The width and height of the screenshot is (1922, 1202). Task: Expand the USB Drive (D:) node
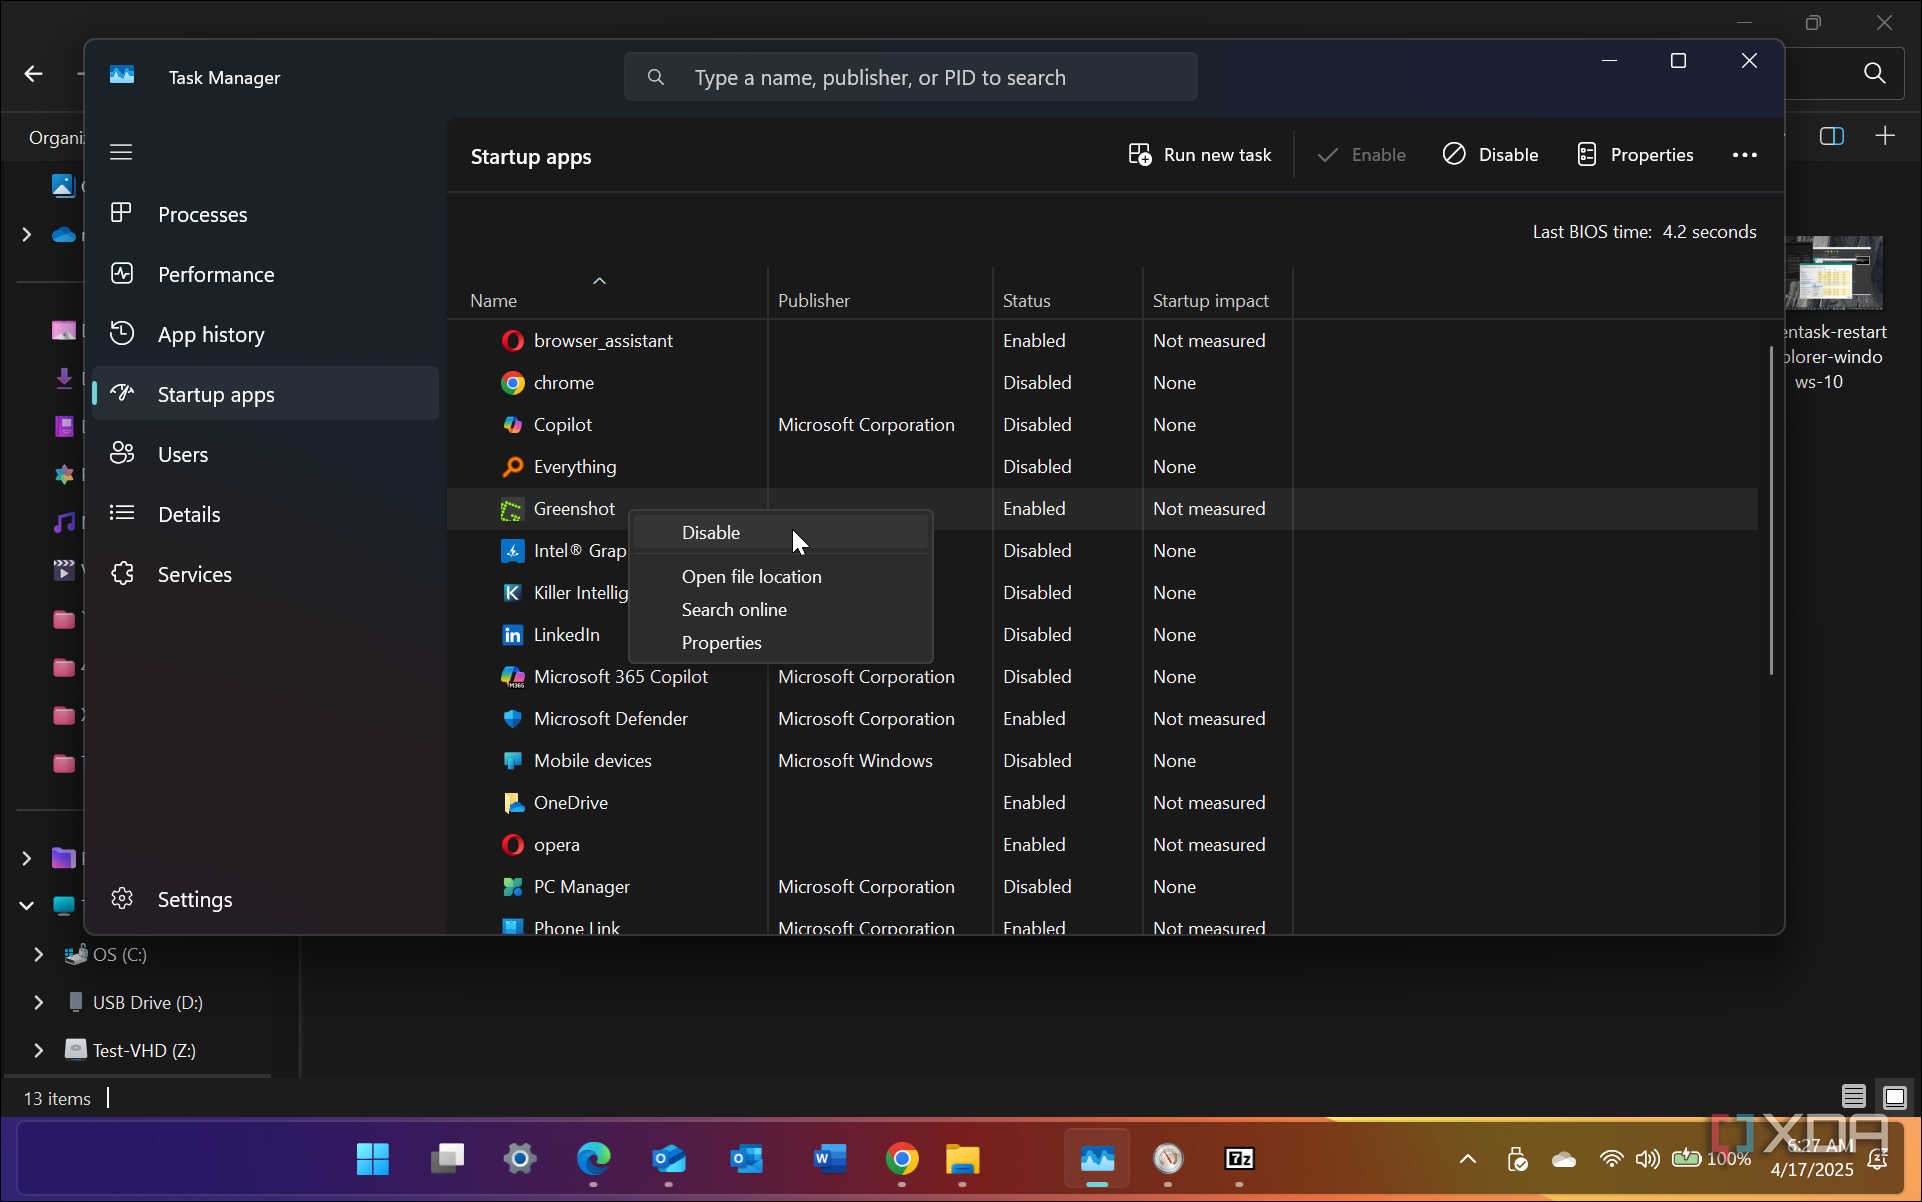tap(38, 1003)
